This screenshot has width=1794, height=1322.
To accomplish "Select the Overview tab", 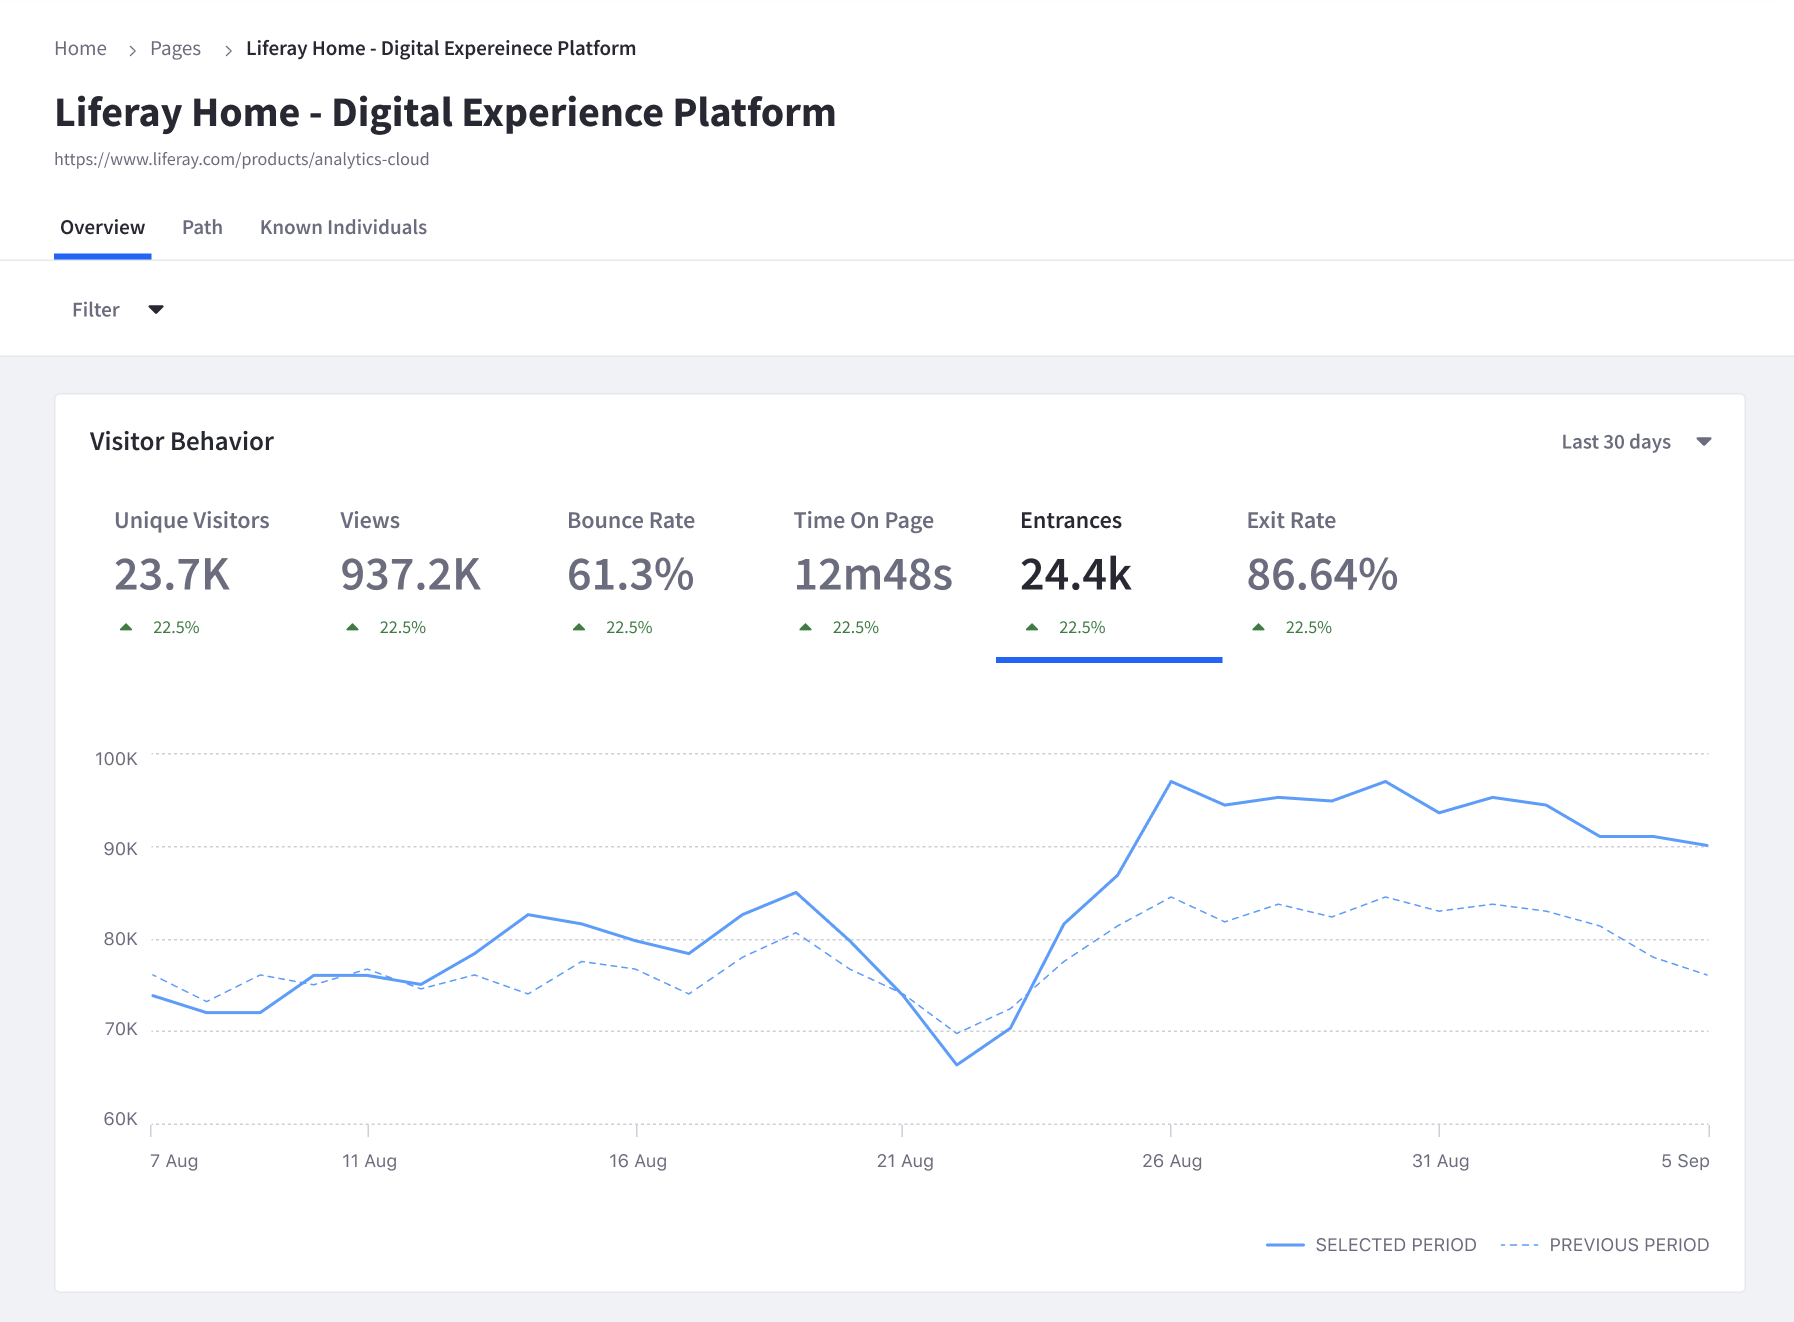I will point(102,227).
